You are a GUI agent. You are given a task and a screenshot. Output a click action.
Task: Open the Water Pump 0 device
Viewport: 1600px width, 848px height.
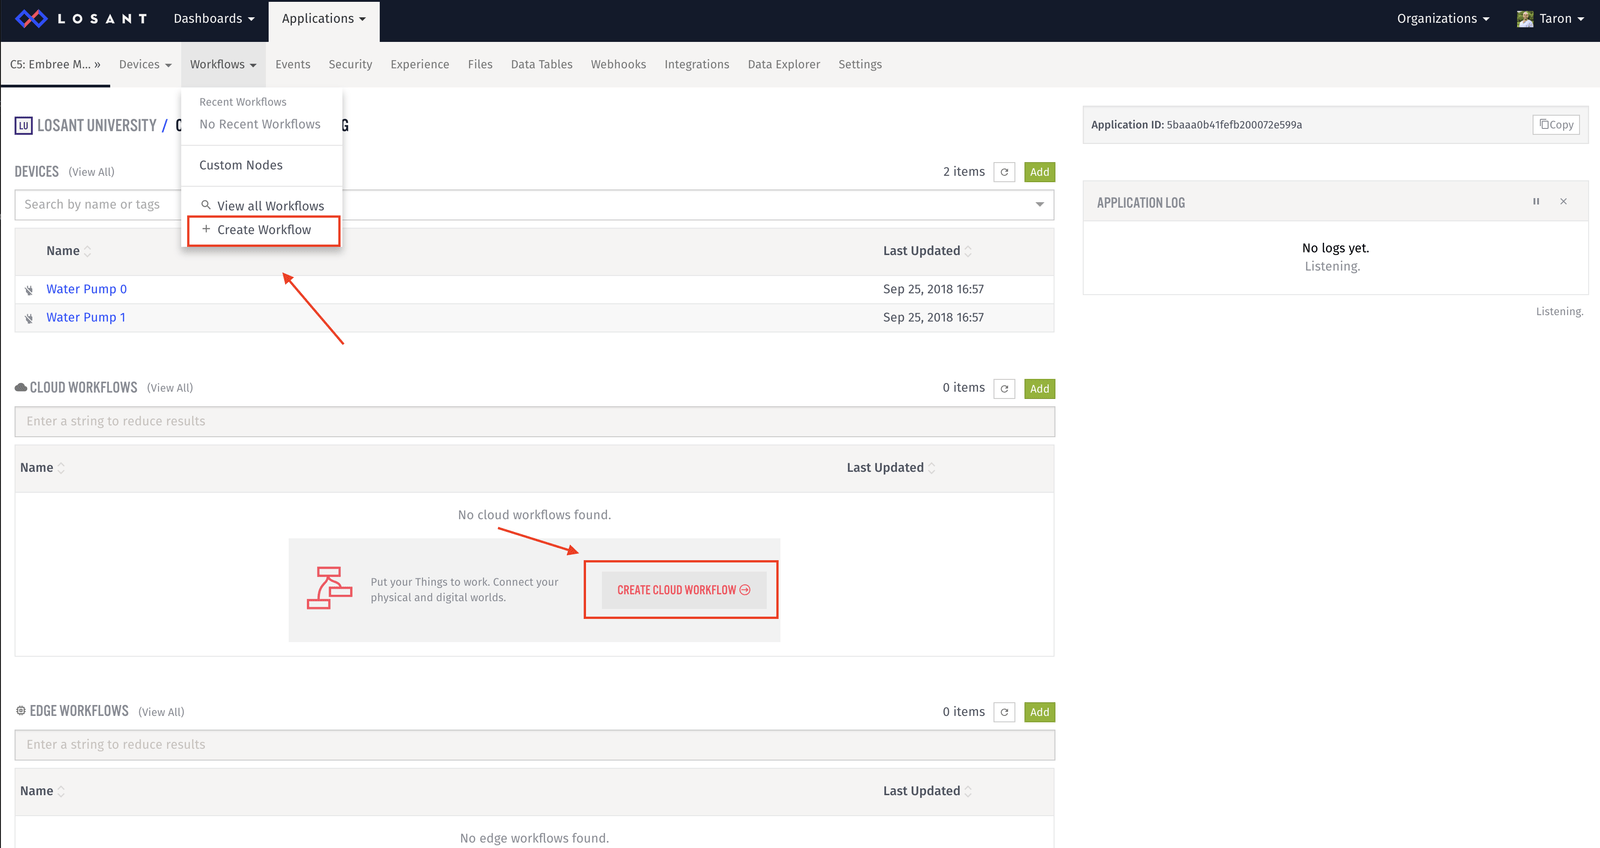86,289
